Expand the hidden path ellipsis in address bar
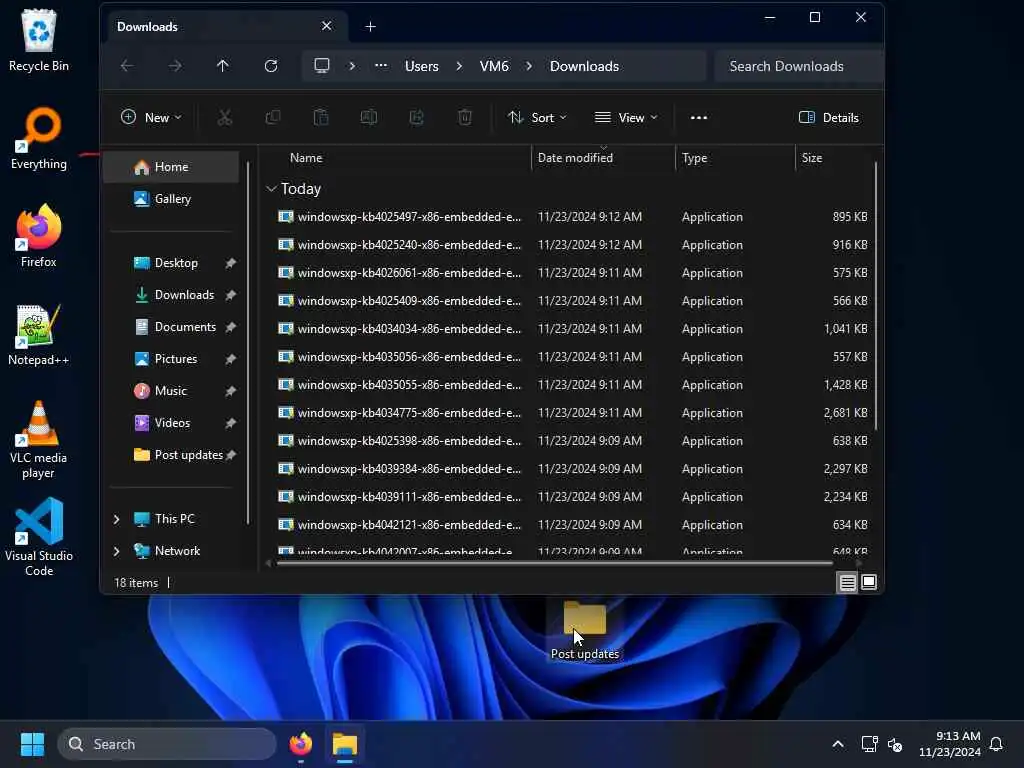The width and height of the screenshot is (1024, 768). point(381,66)
